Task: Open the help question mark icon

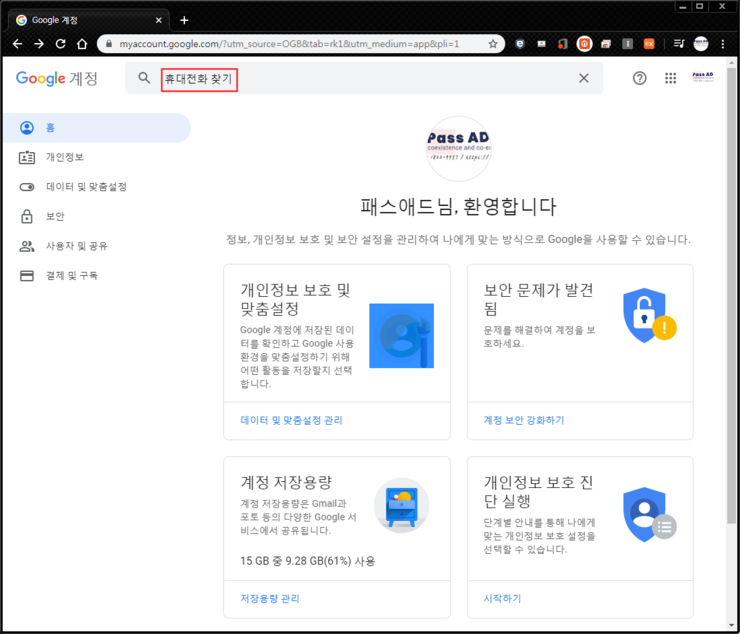Action: point(639,78)
